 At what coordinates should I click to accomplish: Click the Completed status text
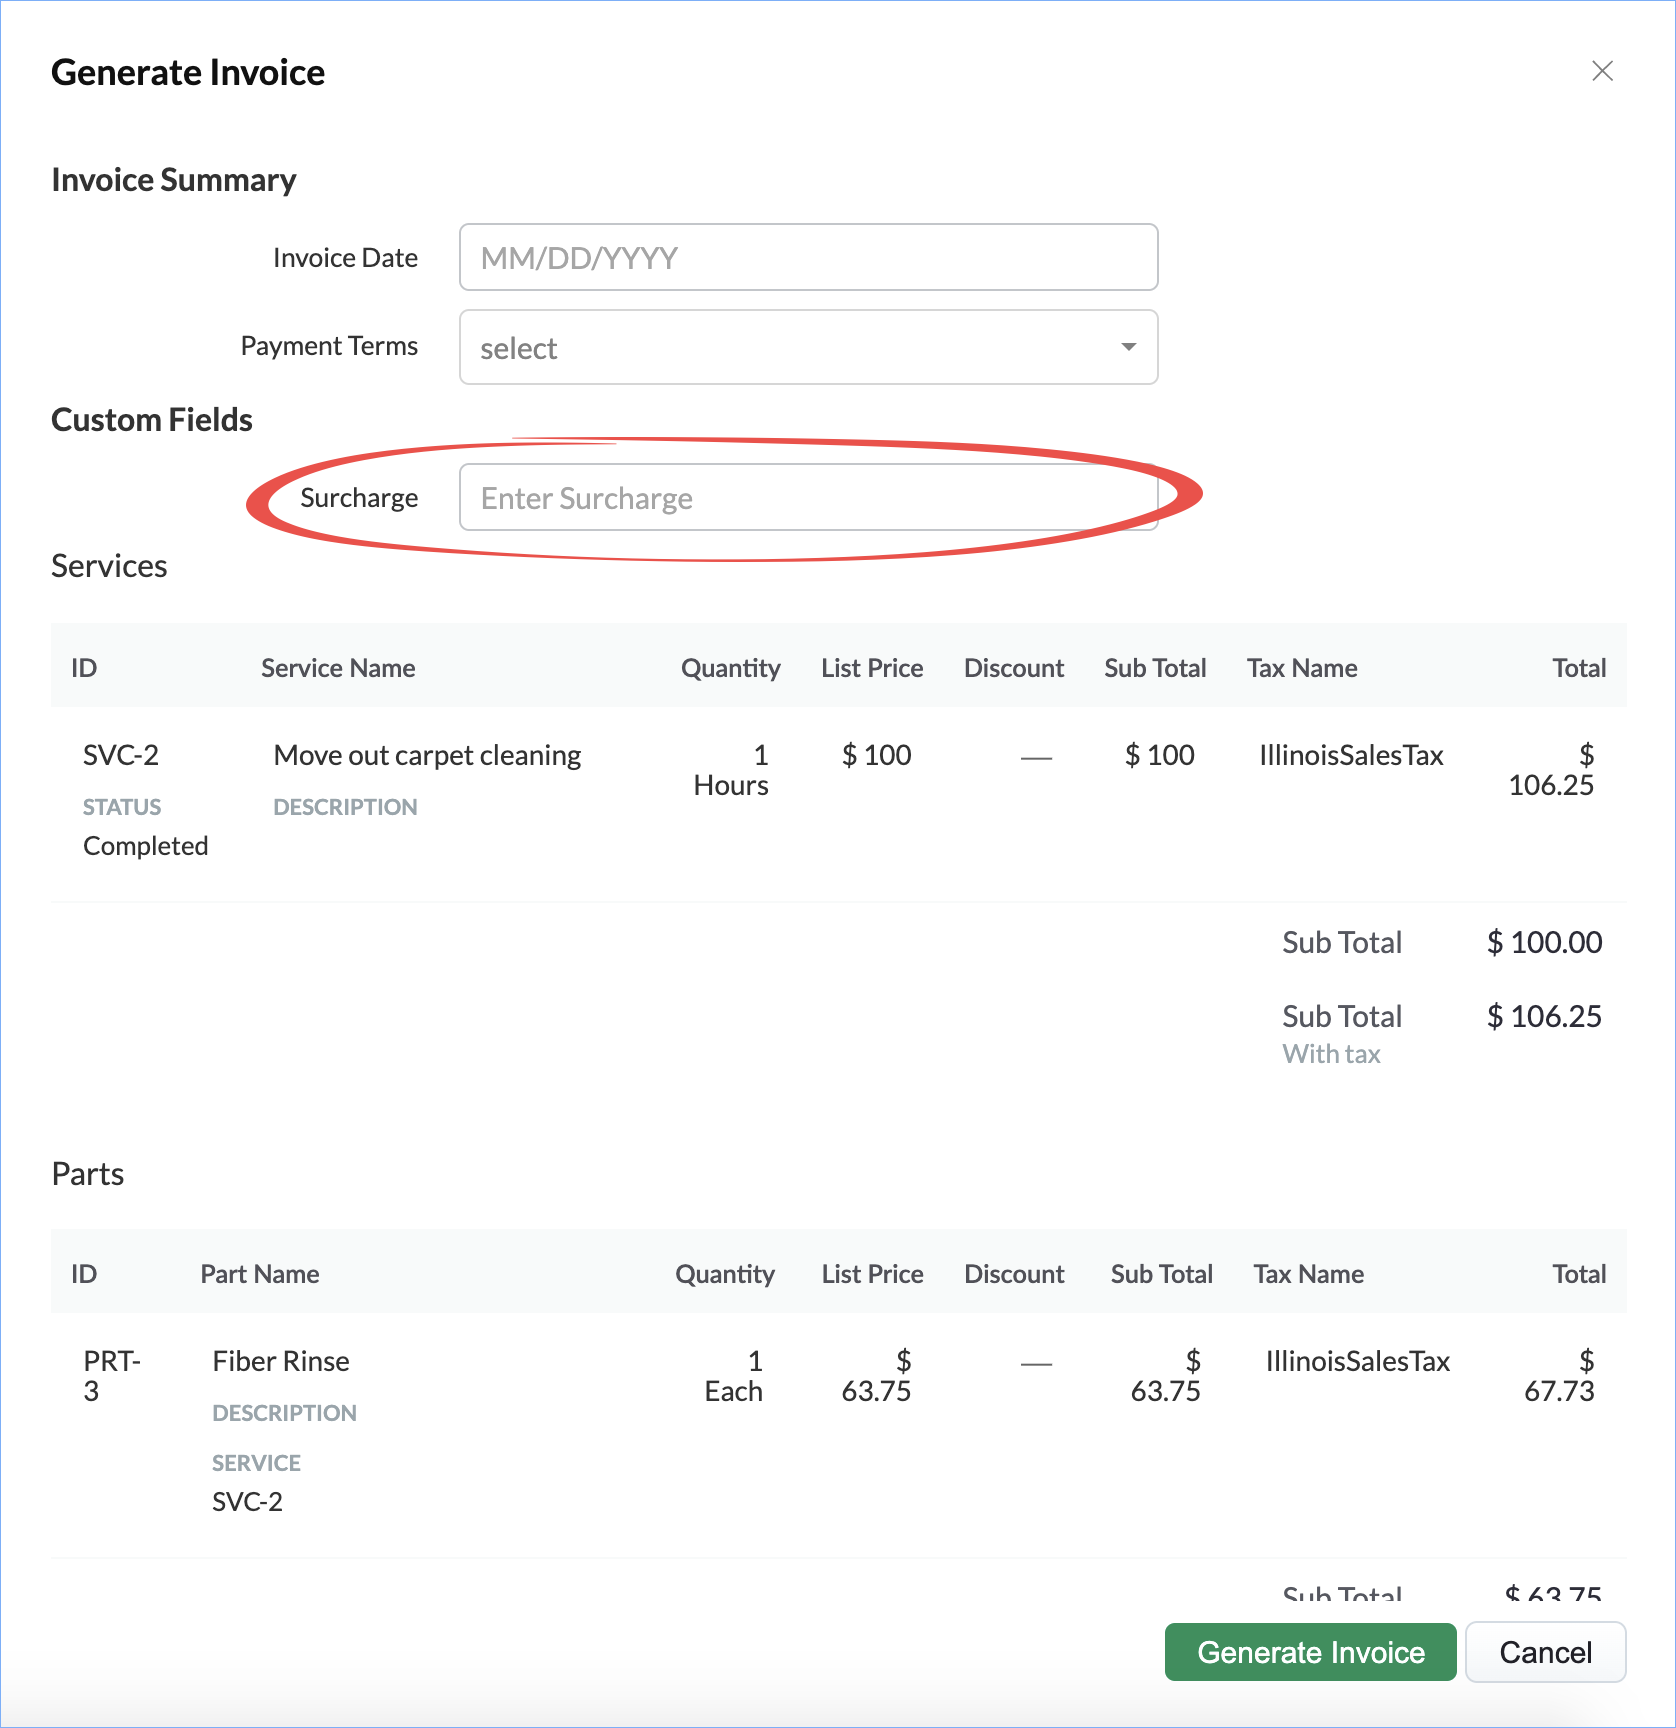point(146,846)
